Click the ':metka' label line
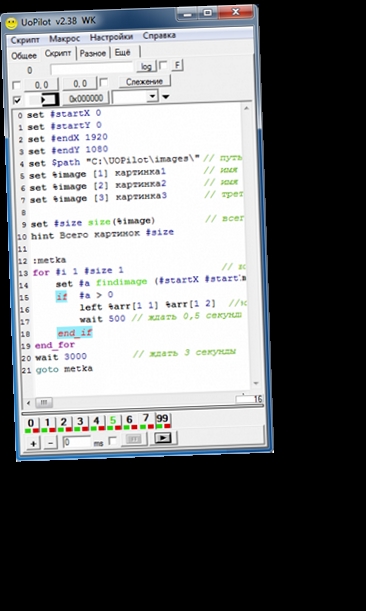 tap(49, 260)
